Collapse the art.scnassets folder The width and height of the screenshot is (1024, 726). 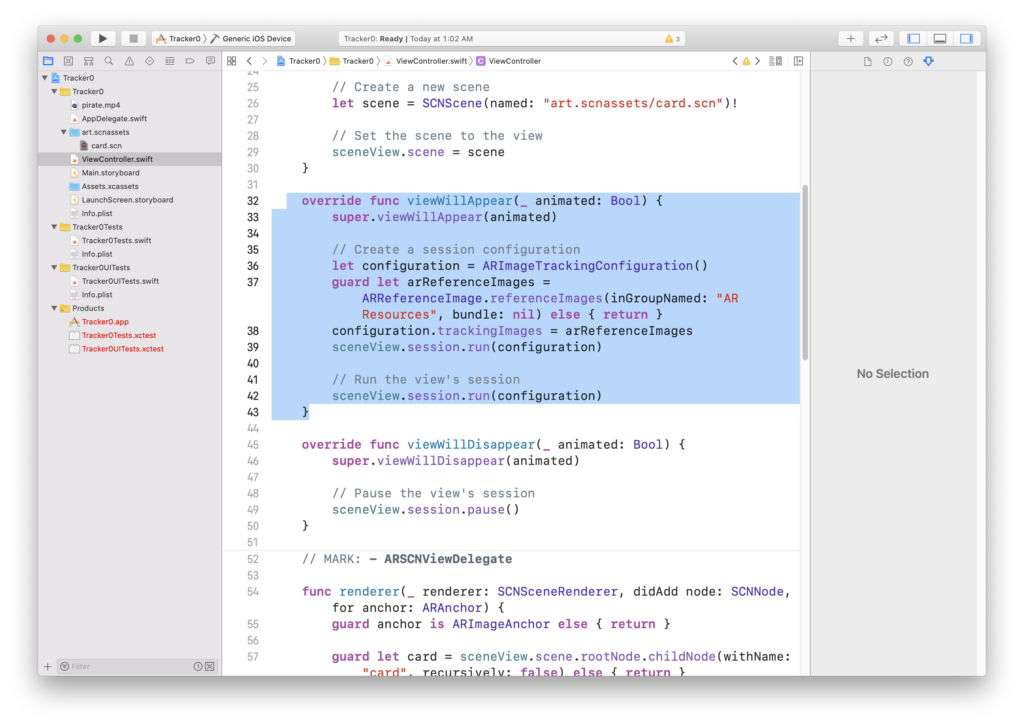[x=62, y=132]
